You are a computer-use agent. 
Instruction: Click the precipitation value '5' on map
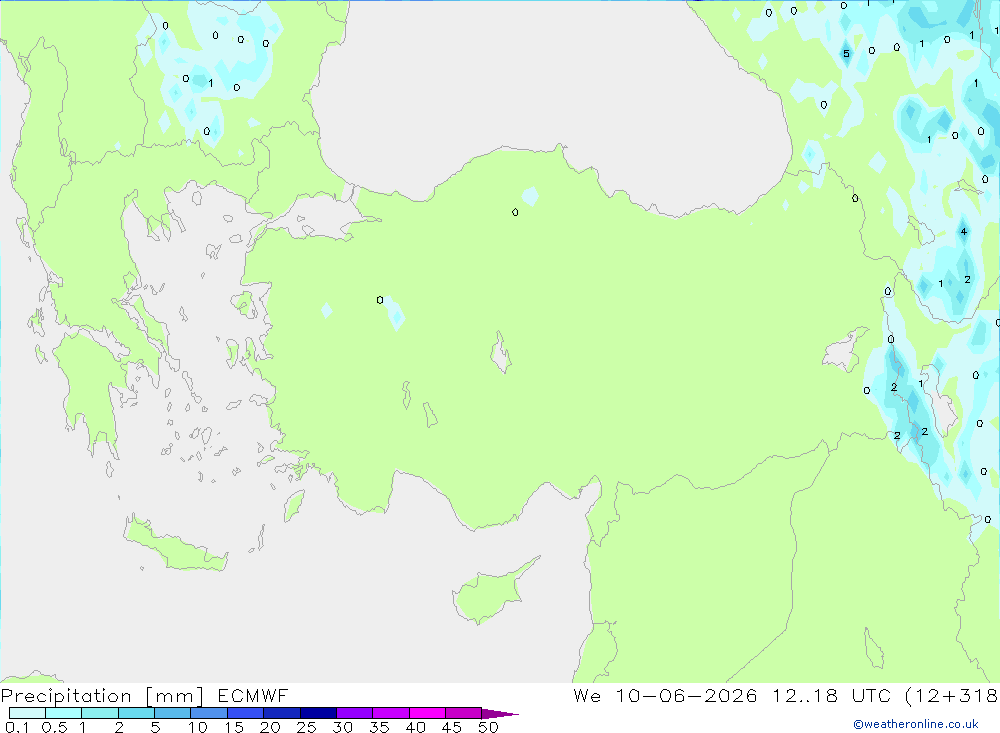[x=846, y=54]
